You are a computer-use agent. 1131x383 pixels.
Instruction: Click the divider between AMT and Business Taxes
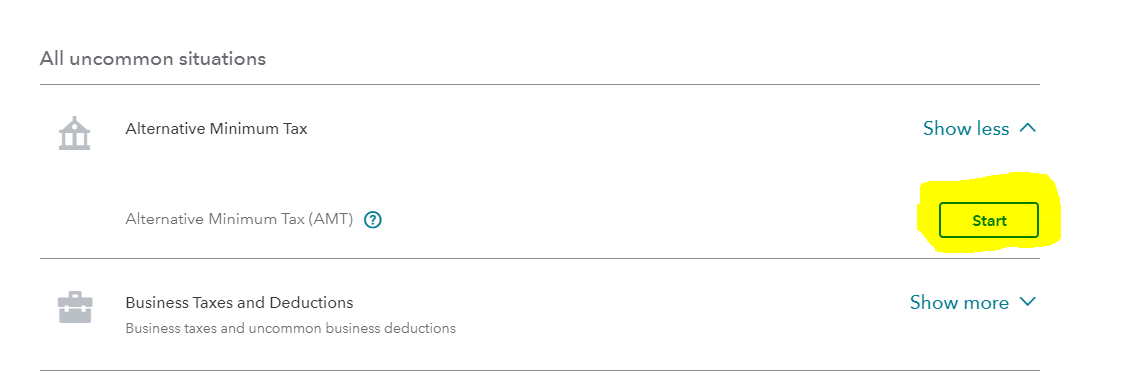tap(540, 258)
